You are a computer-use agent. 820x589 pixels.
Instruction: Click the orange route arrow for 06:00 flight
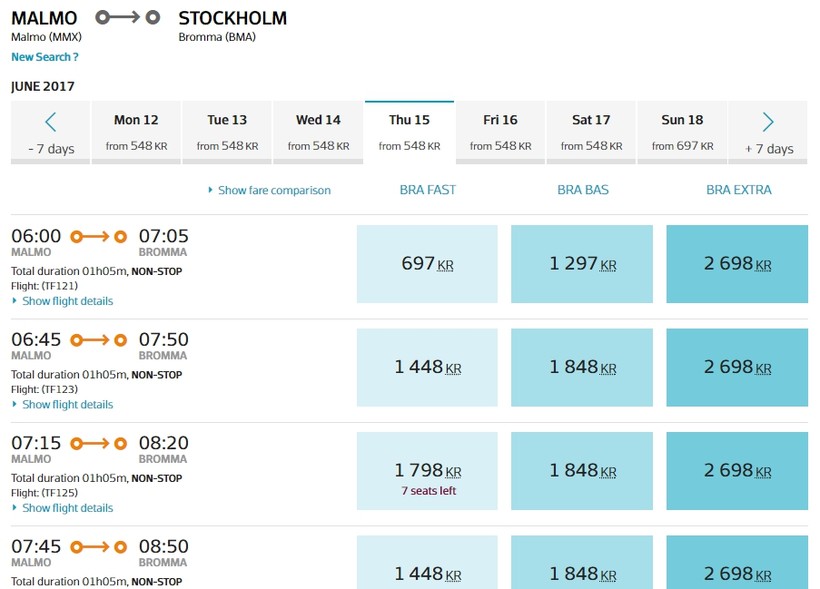pyautogui.click(x=99, y=236)
